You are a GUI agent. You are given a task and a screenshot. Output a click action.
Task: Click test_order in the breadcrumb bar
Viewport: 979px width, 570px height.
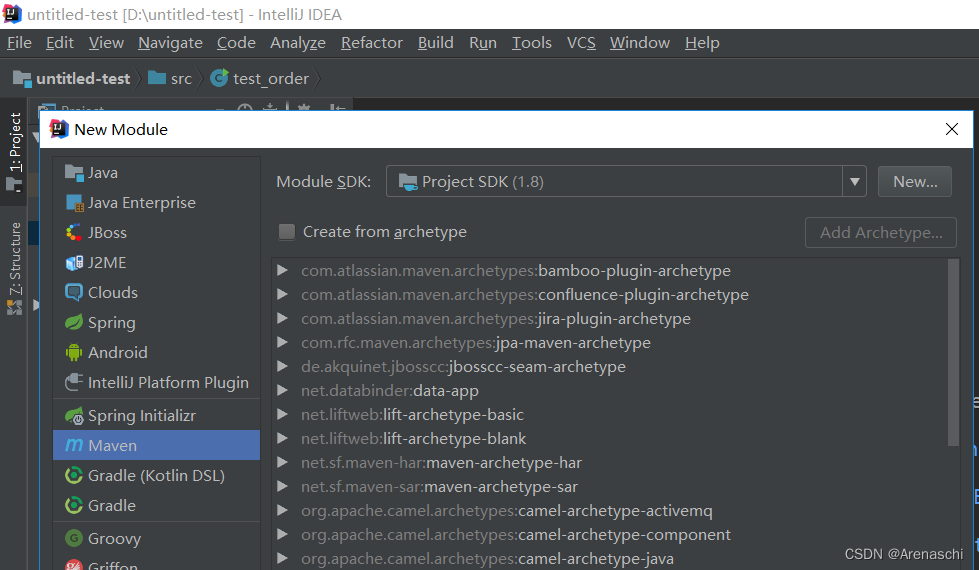271,79
